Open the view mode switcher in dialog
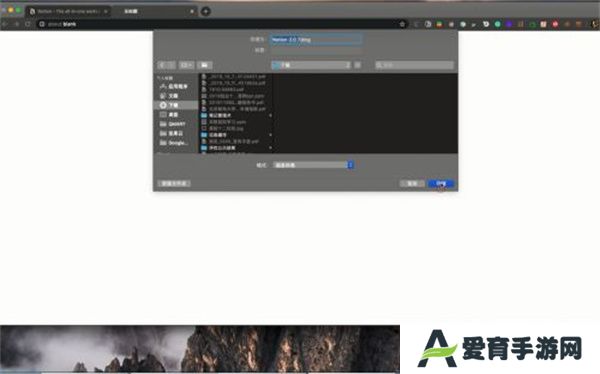 pos(186,65)
